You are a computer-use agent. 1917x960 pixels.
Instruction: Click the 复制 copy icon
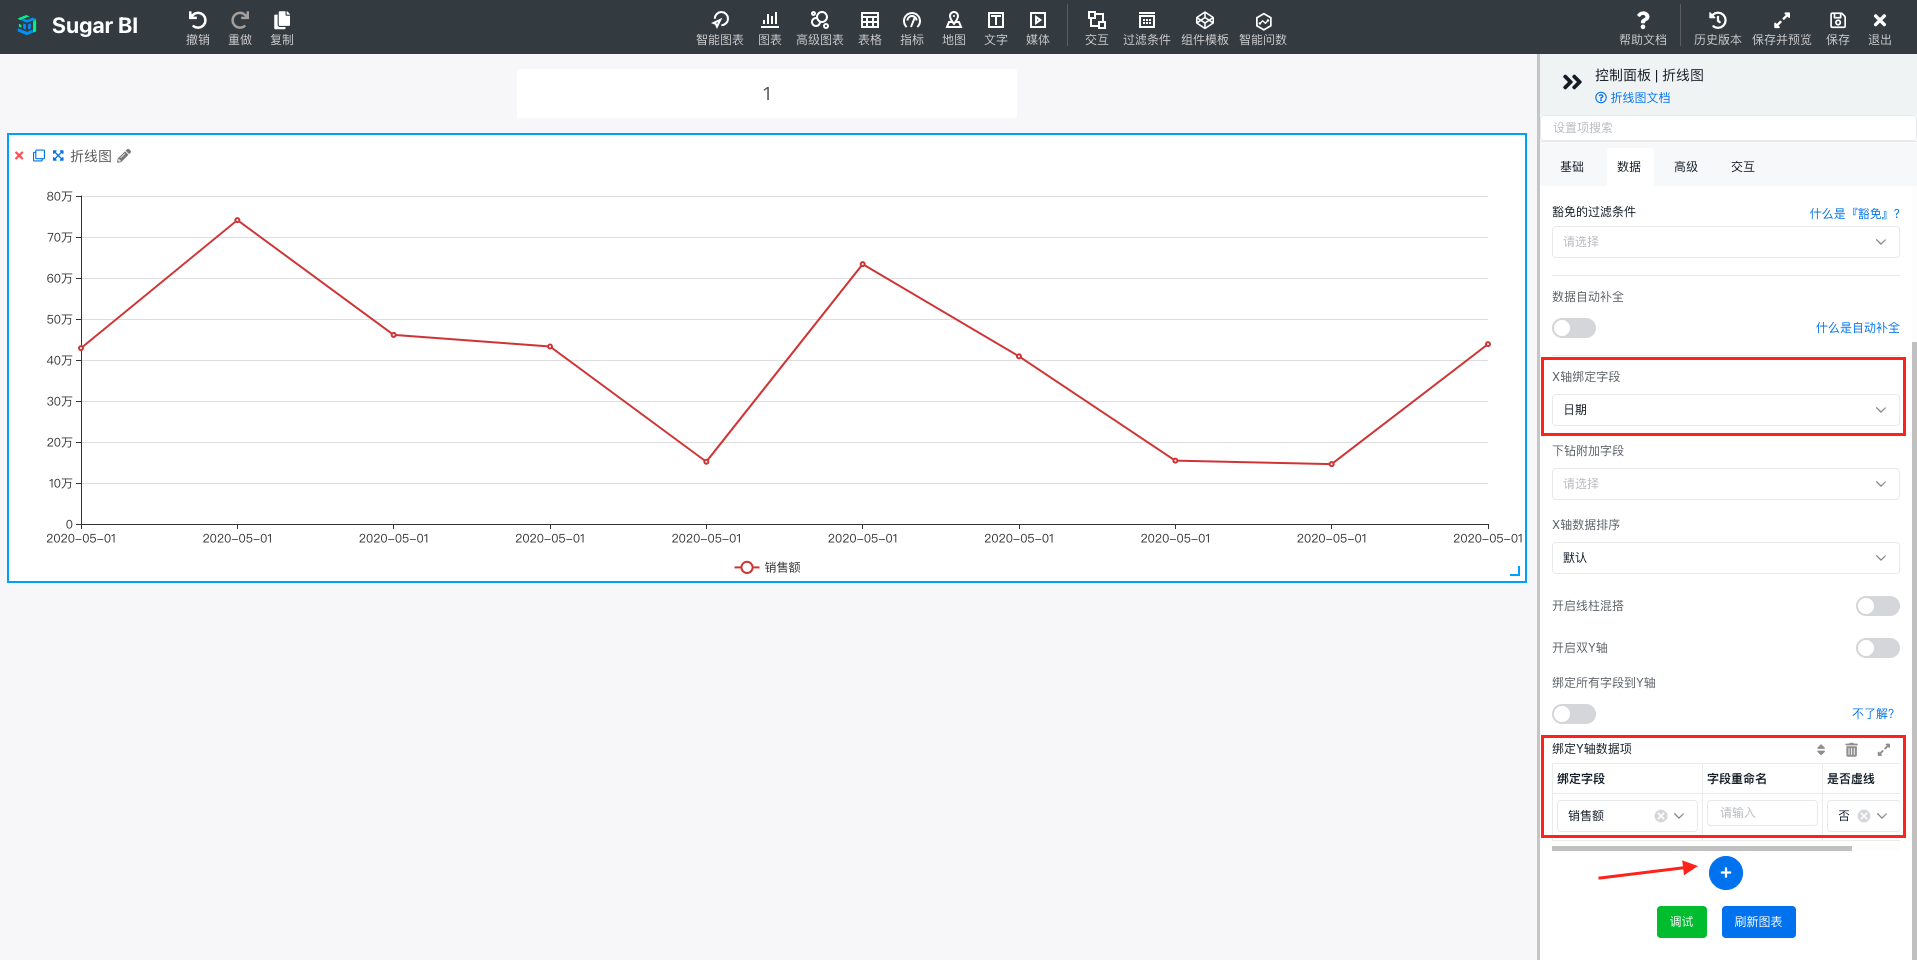[x=282, y=27]
